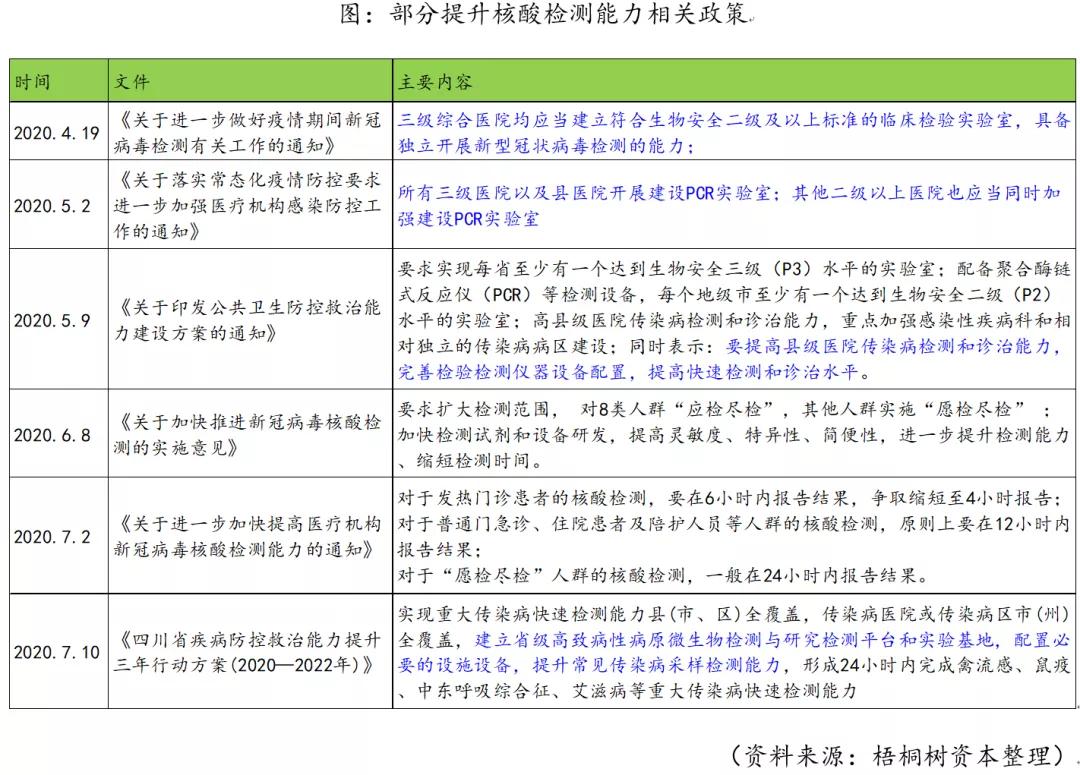Screen dimensions: 1080x775
Task: Click the cell describing 6小时内报告结果 requirements
Action: tap(730, 535)
